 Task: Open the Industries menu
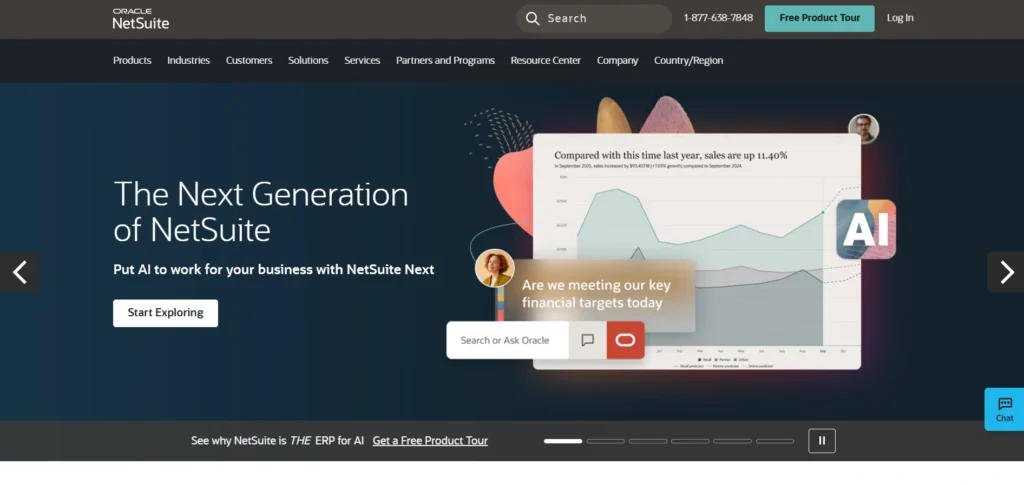[x=188, y=60]
